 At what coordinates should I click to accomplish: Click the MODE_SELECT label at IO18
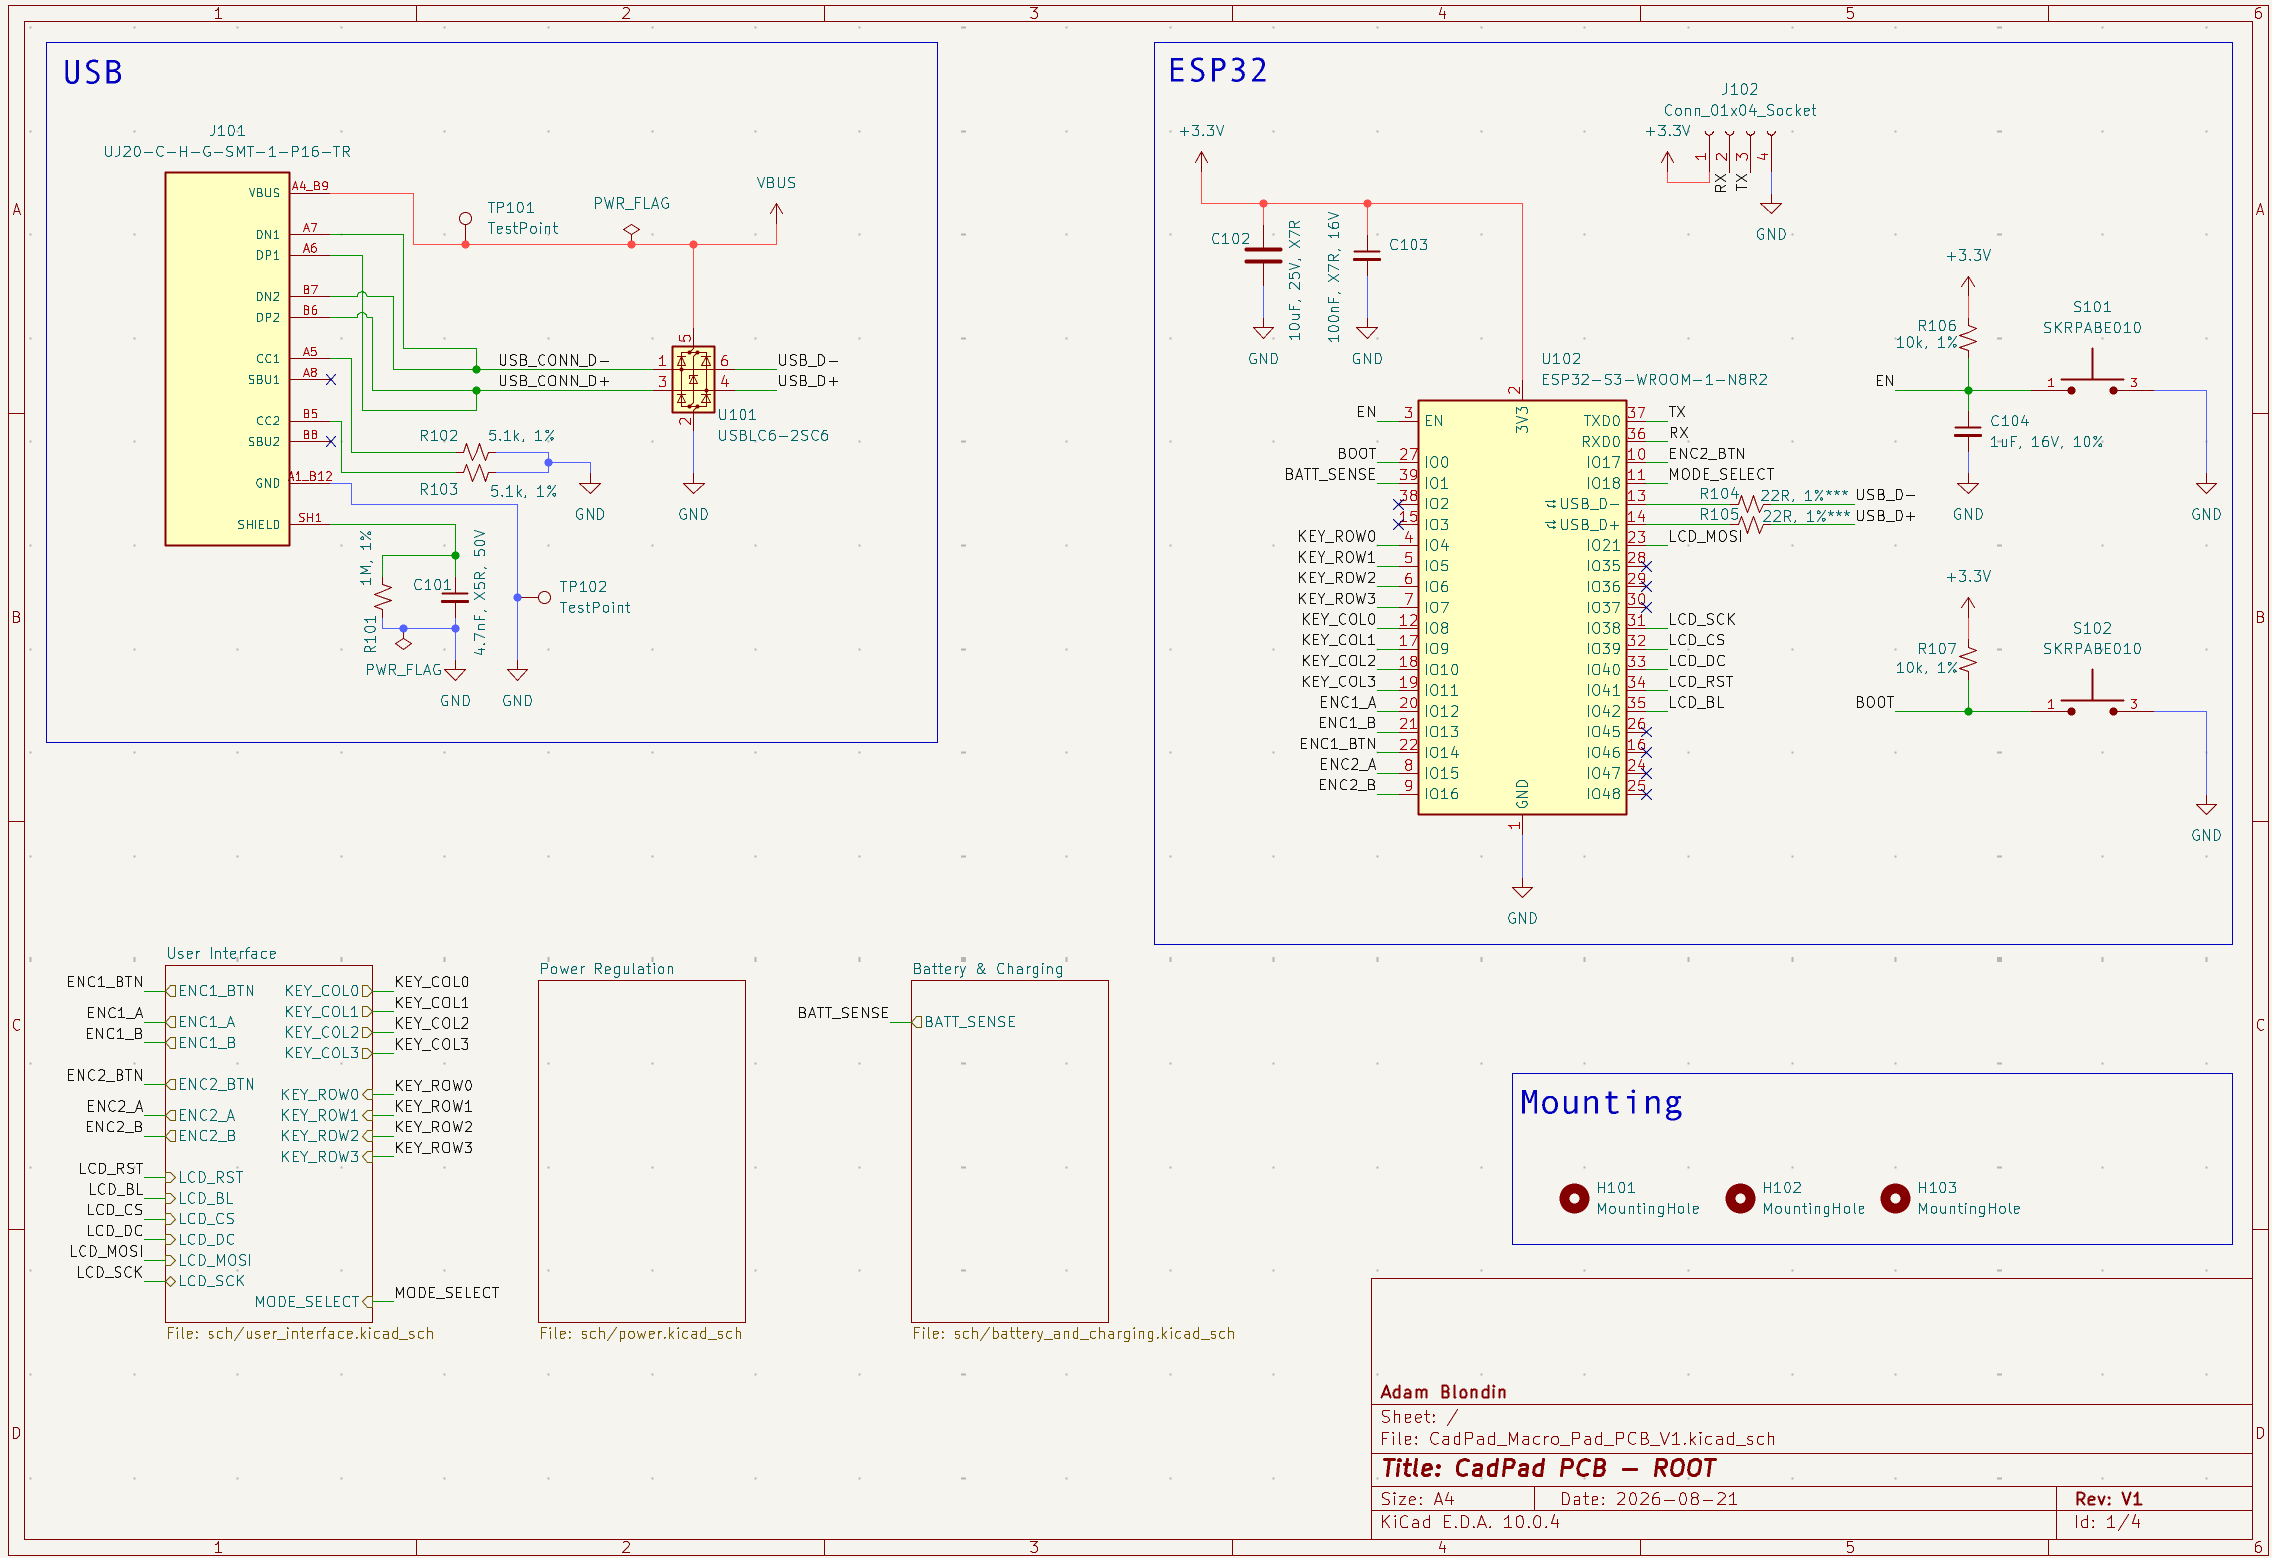[1721, 474]
